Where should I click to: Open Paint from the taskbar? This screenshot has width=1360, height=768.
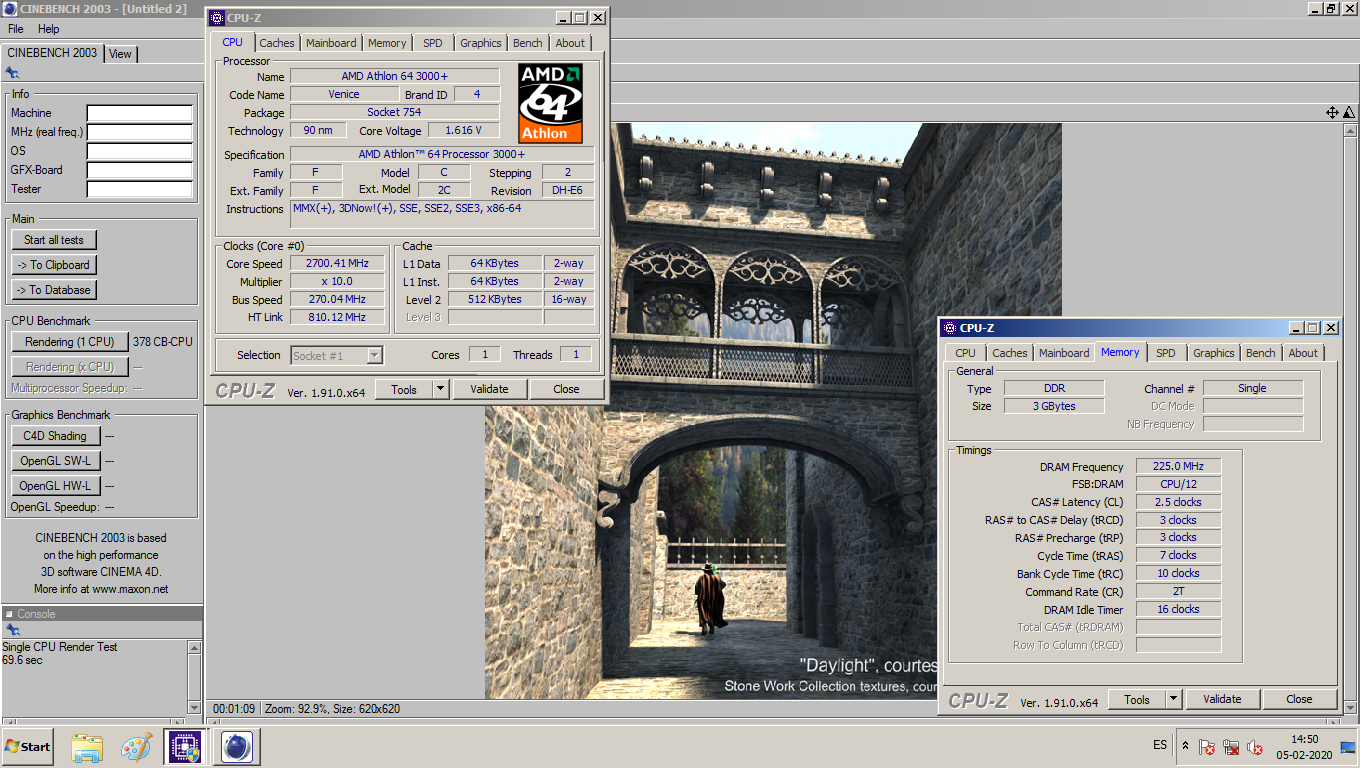tap(136, 747)
